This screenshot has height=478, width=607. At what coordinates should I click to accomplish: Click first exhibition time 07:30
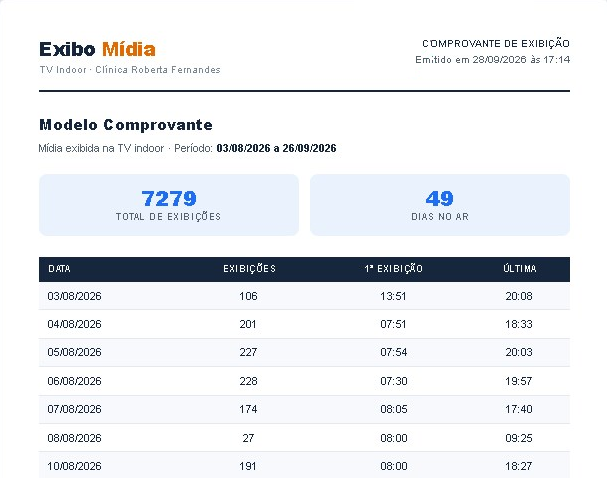(x=394, y=381)
